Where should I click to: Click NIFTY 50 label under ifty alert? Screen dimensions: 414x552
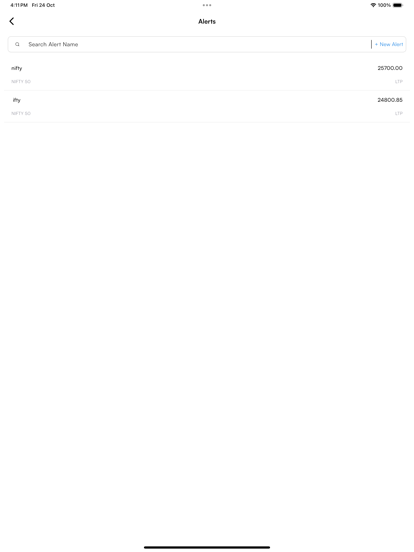21,113
